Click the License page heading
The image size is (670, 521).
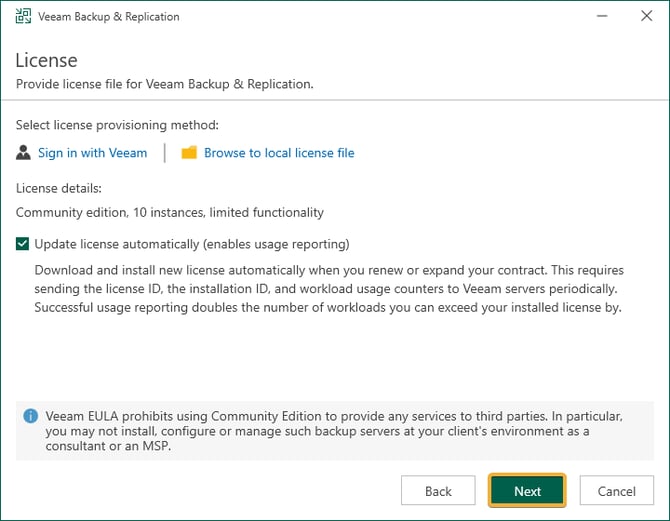pos(47,60)
